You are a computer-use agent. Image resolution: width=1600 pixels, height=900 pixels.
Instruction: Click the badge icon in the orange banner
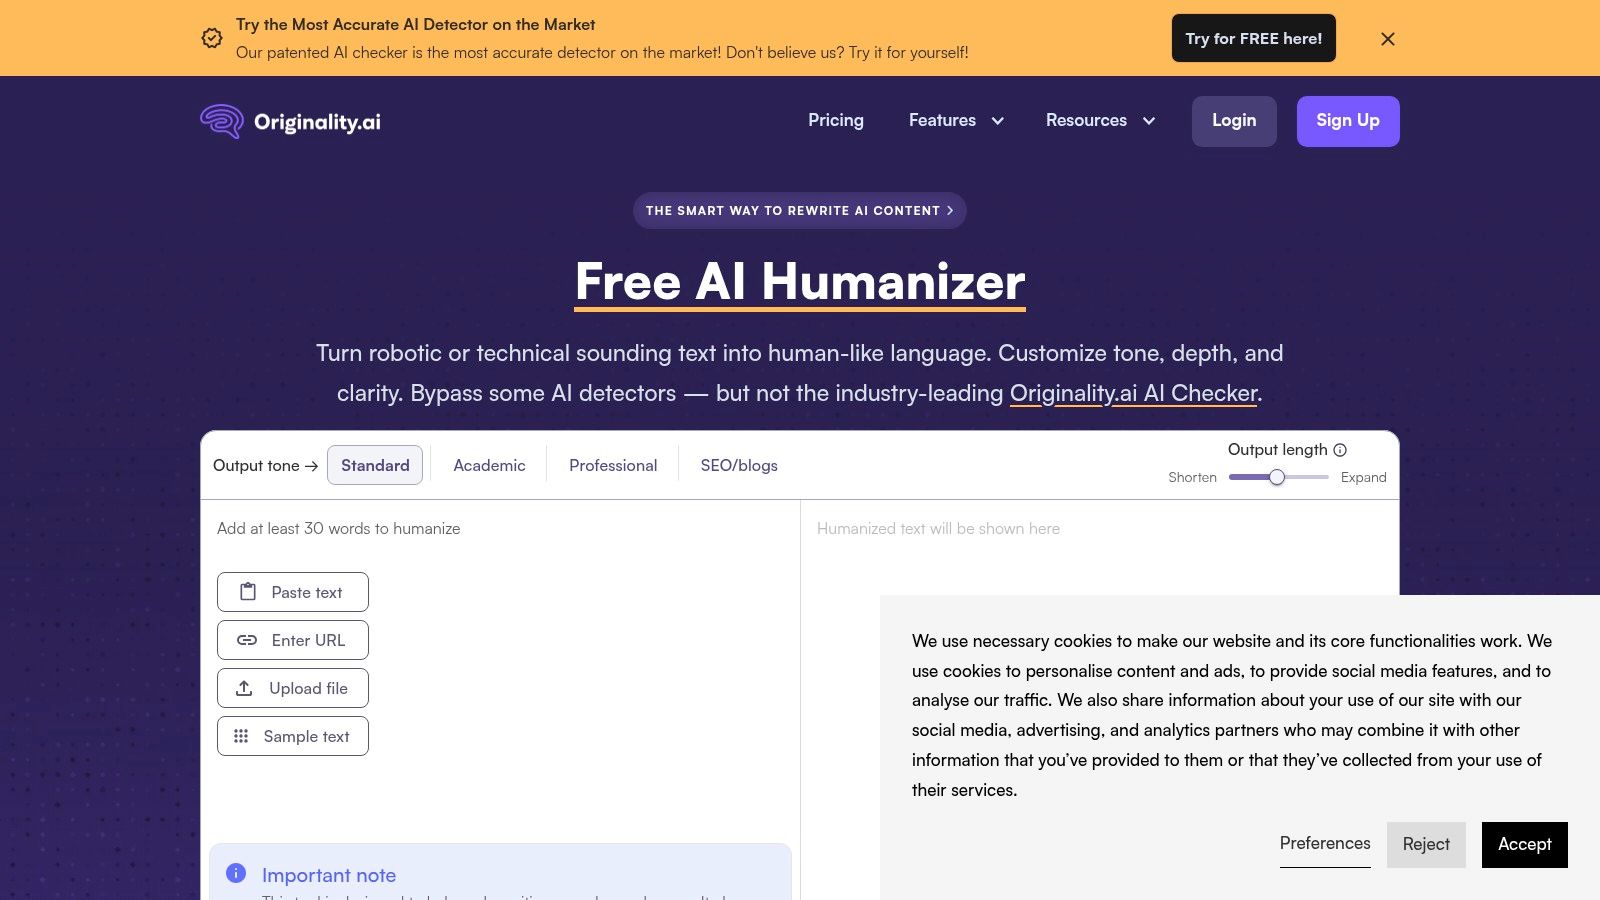[x=211, y=38]
